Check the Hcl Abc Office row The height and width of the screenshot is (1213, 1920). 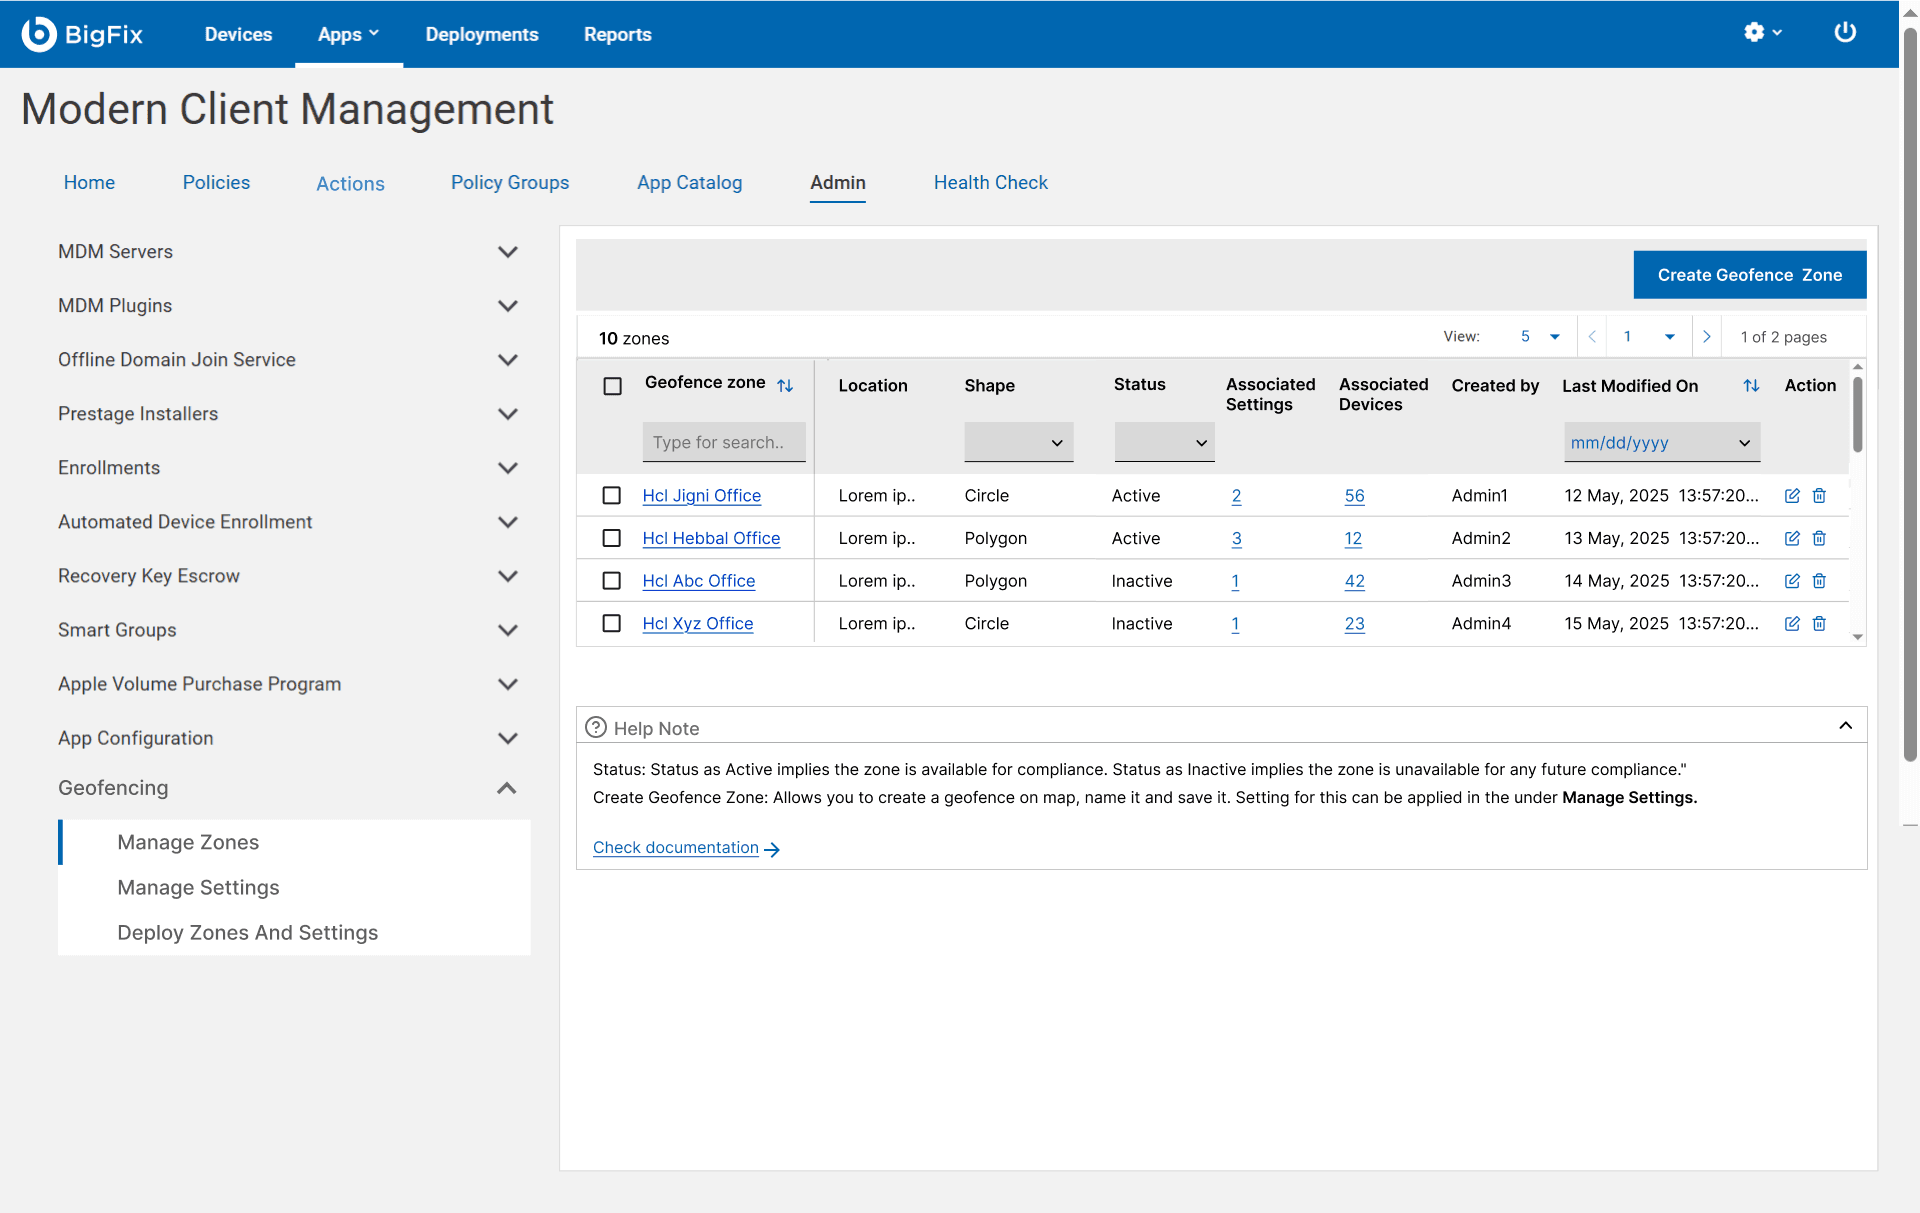tap(612, 580)
